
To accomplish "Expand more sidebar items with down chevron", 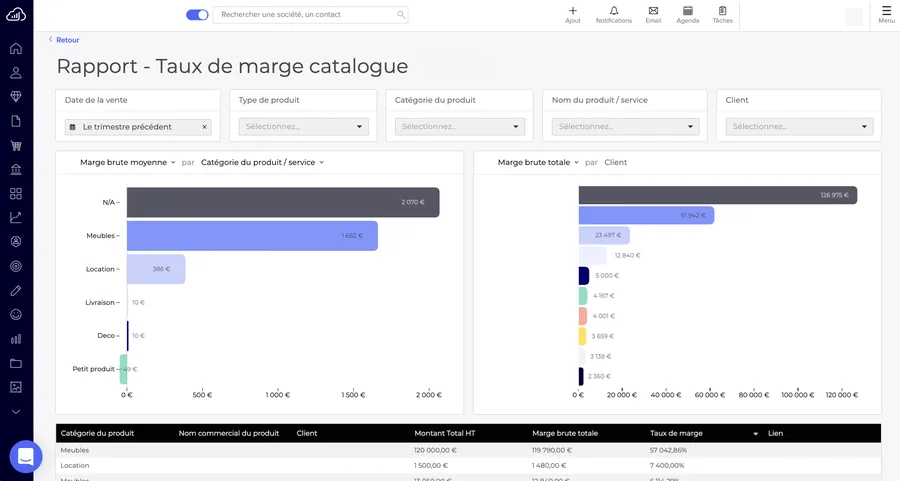I will pos(16,411).
